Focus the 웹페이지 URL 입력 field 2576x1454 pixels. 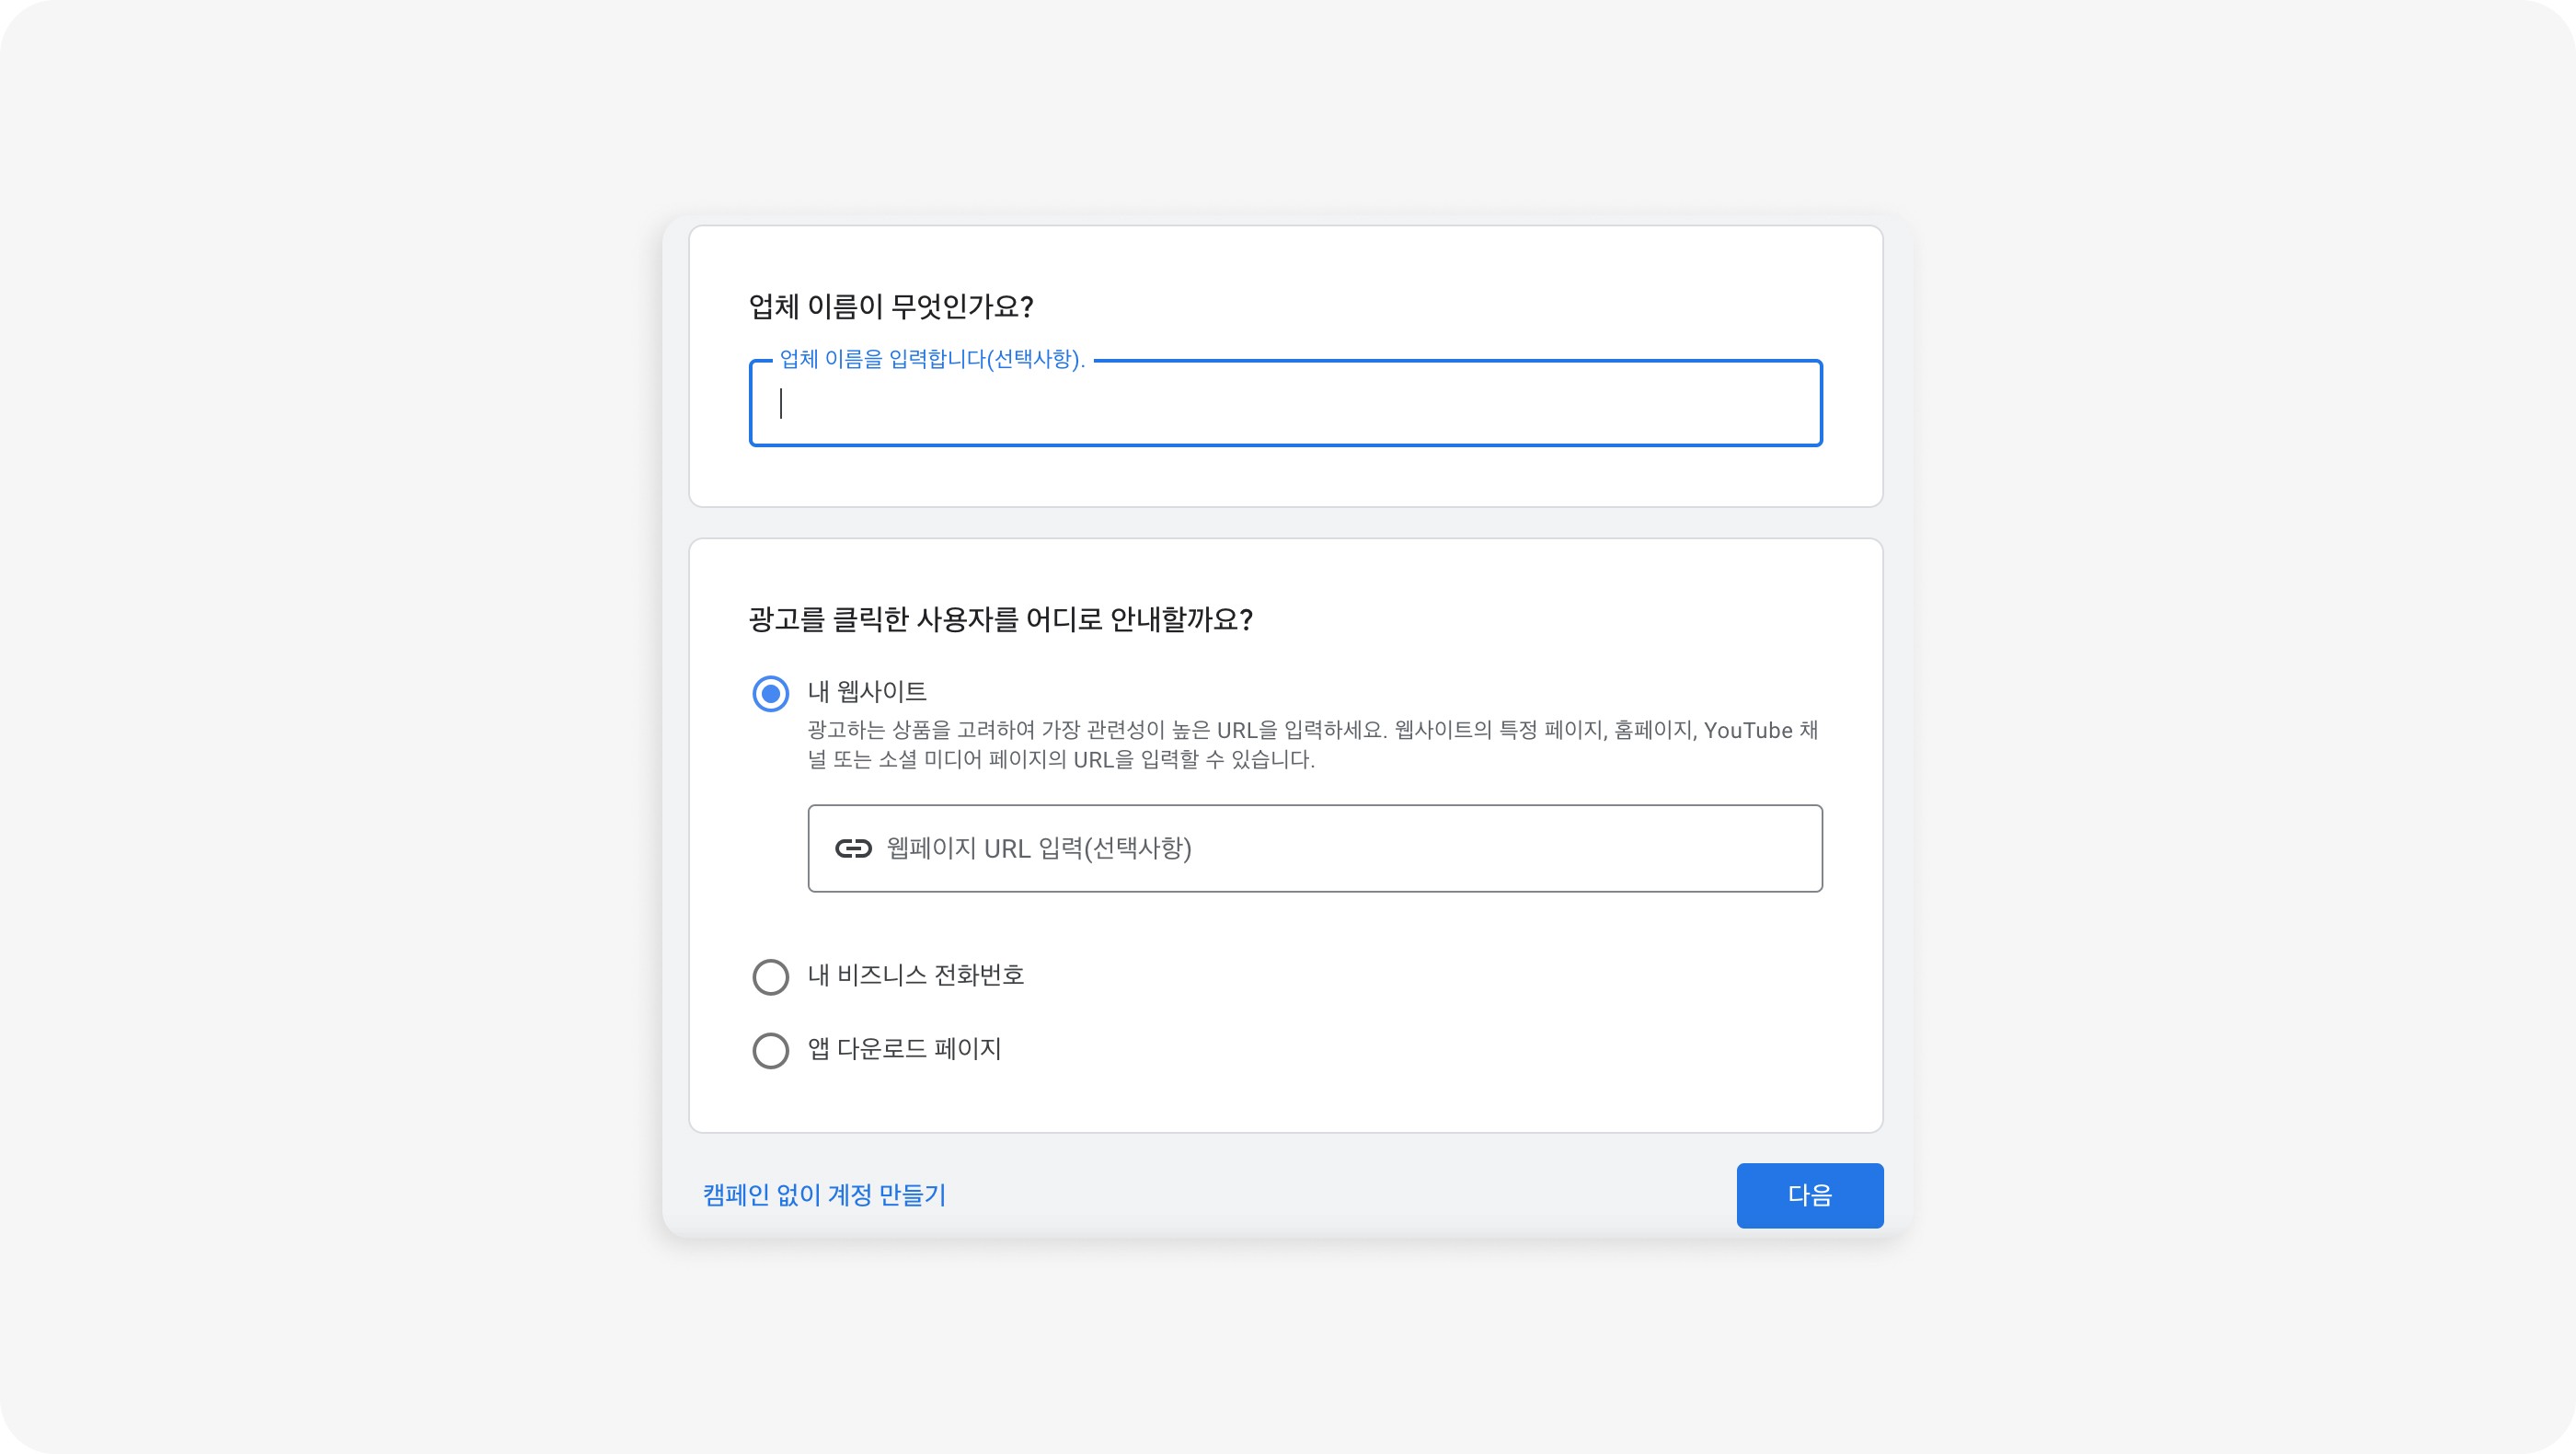point(1315,848)
